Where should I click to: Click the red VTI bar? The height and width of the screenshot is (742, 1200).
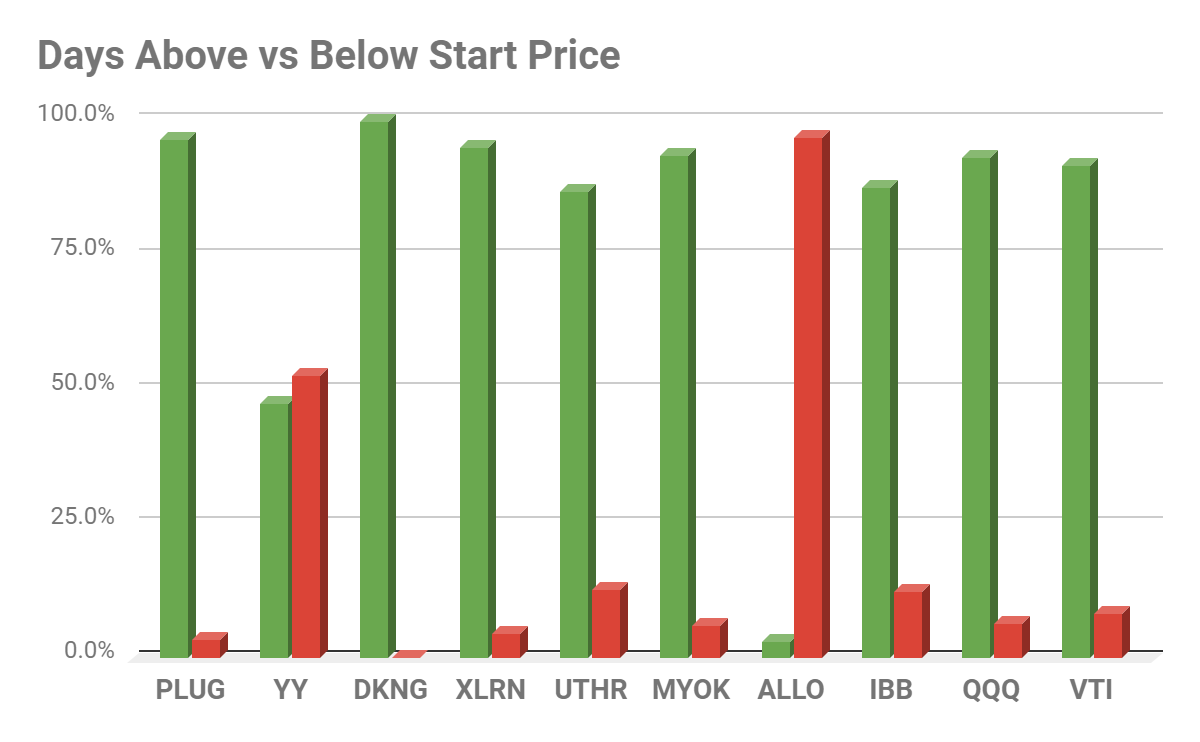point(1111,632)
